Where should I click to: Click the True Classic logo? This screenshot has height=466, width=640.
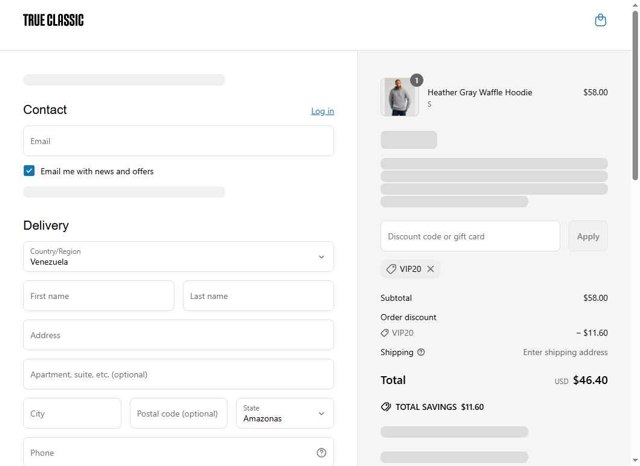[53, 20]
